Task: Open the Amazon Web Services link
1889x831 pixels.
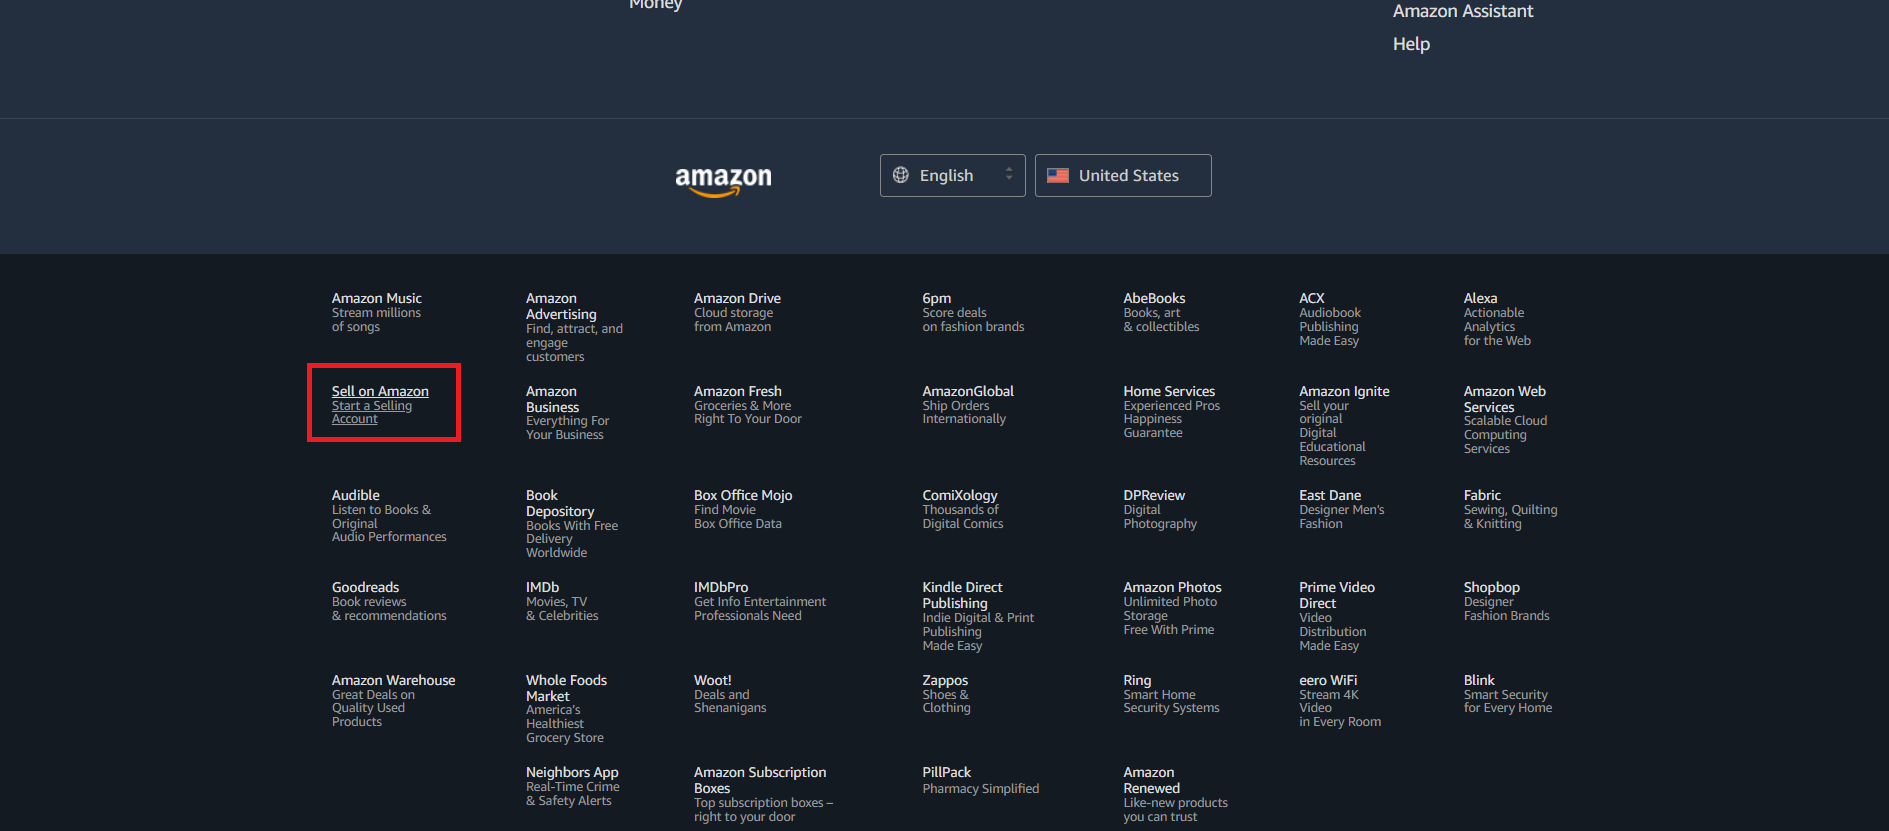Action: (1505, 420)
